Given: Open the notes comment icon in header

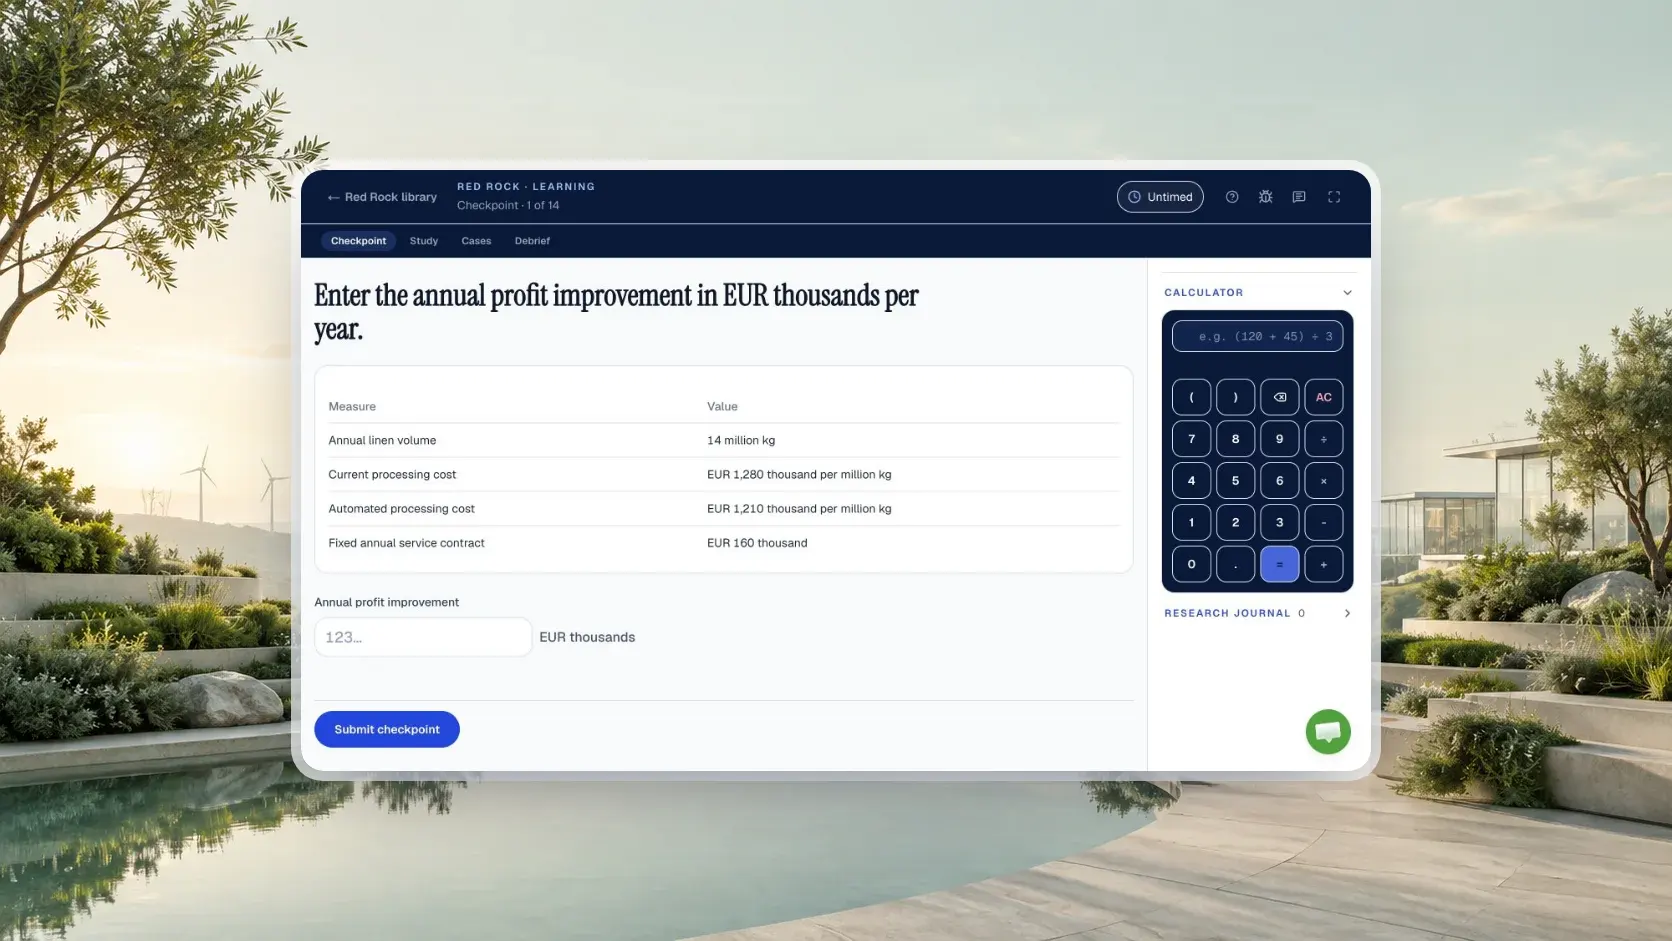Looking at the screenshot, I should click(1299, 197).
